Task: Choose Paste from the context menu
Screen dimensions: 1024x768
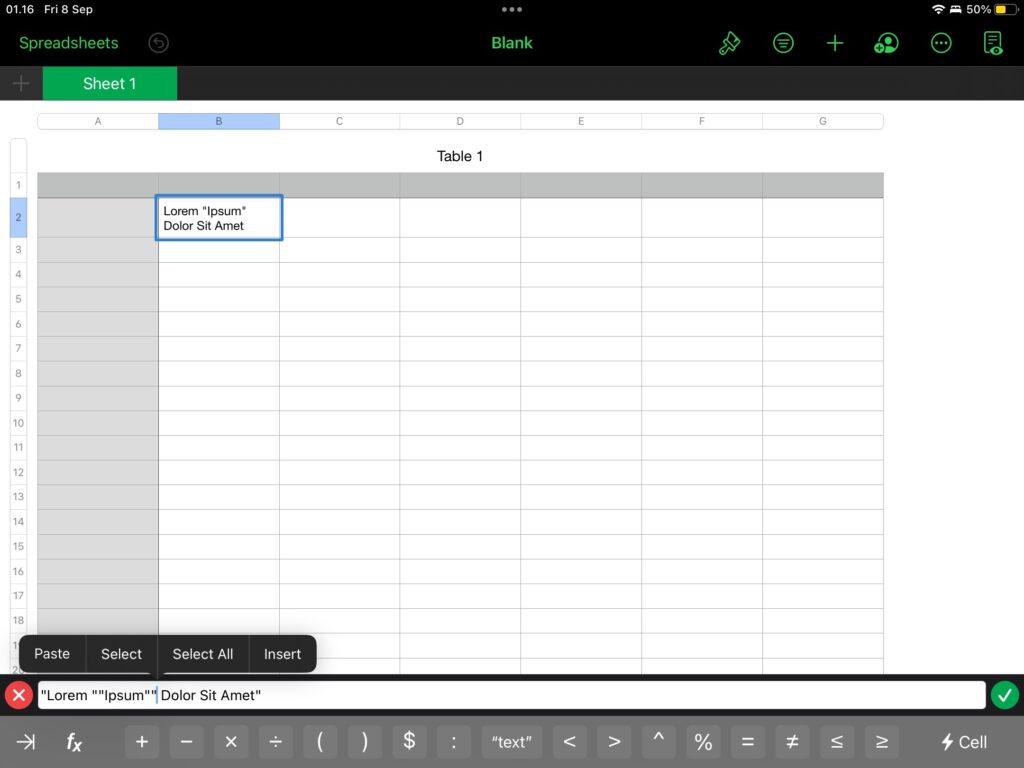Action: click(52, 654)
